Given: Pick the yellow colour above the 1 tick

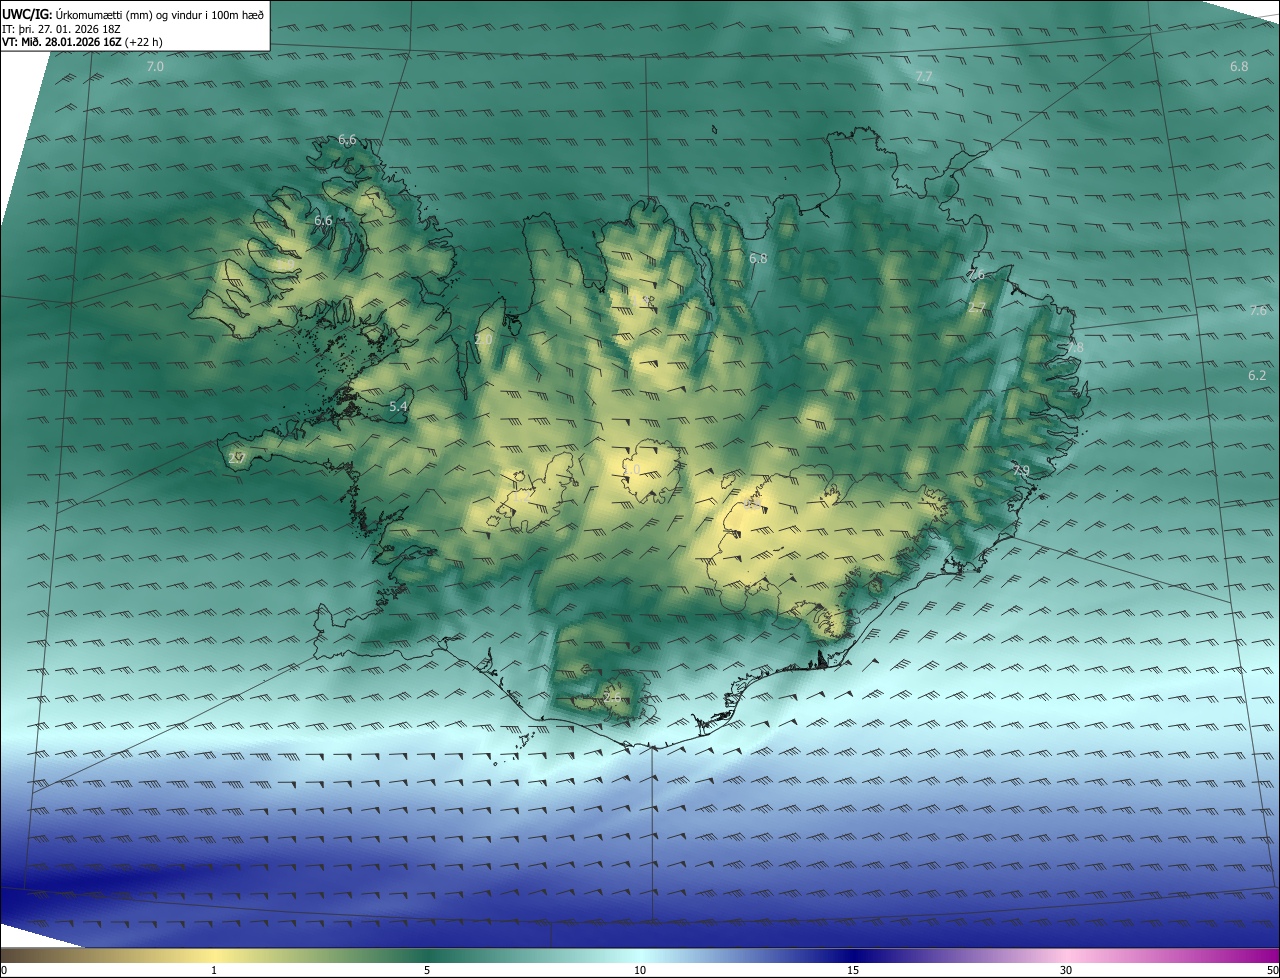Looking at the screenshot, I should click(x=214, y=955).
